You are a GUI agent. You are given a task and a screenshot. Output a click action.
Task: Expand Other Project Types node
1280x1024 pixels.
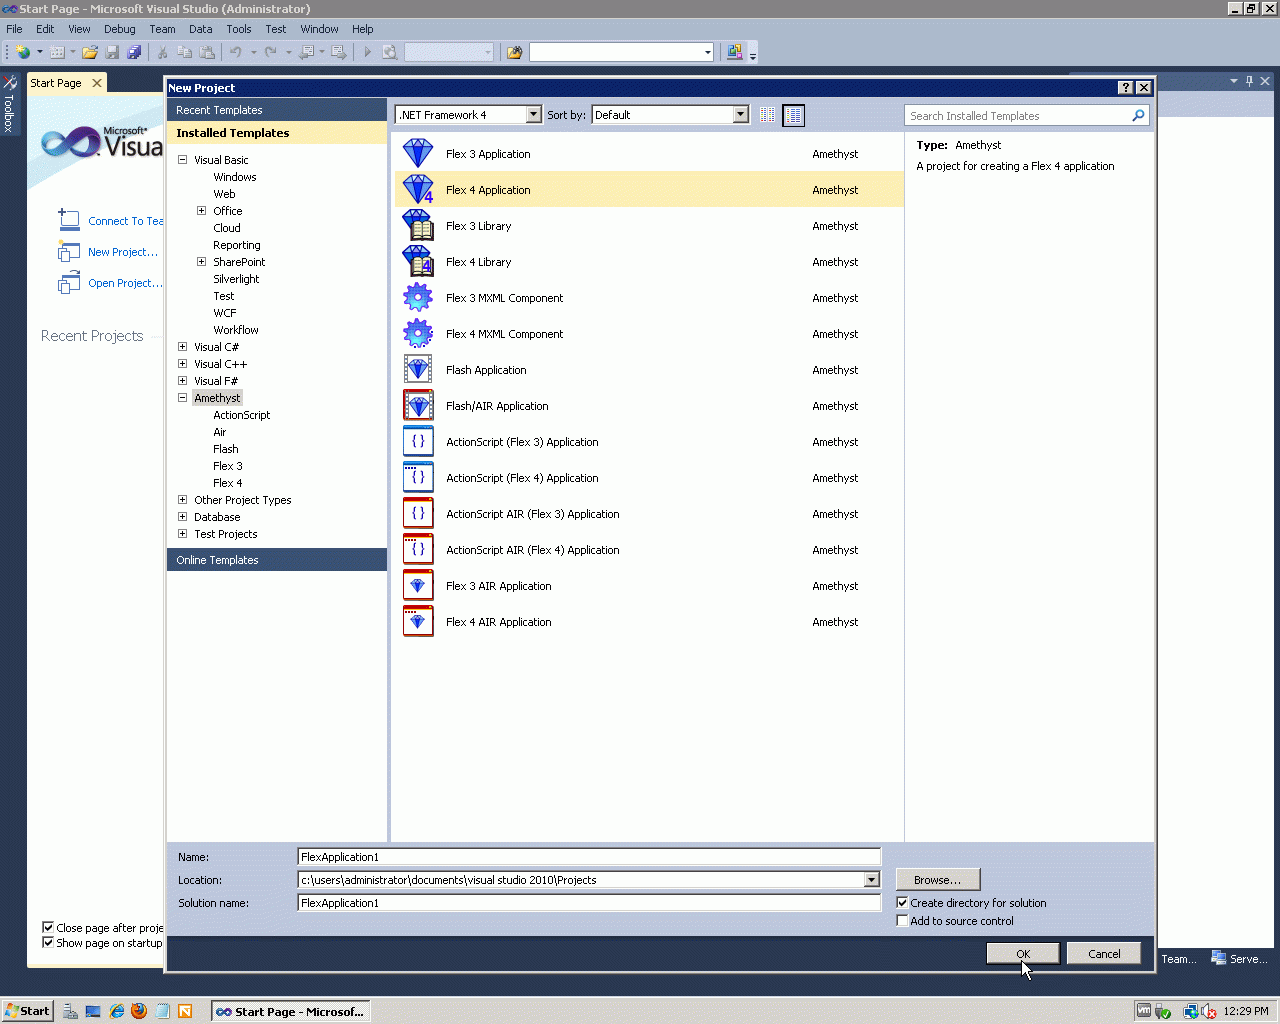pos(183,500)
